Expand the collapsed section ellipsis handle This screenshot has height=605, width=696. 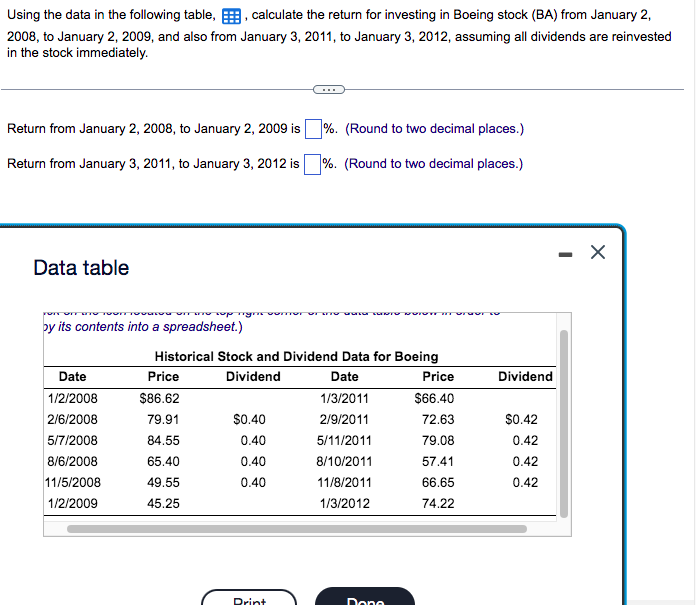(328, 90)
